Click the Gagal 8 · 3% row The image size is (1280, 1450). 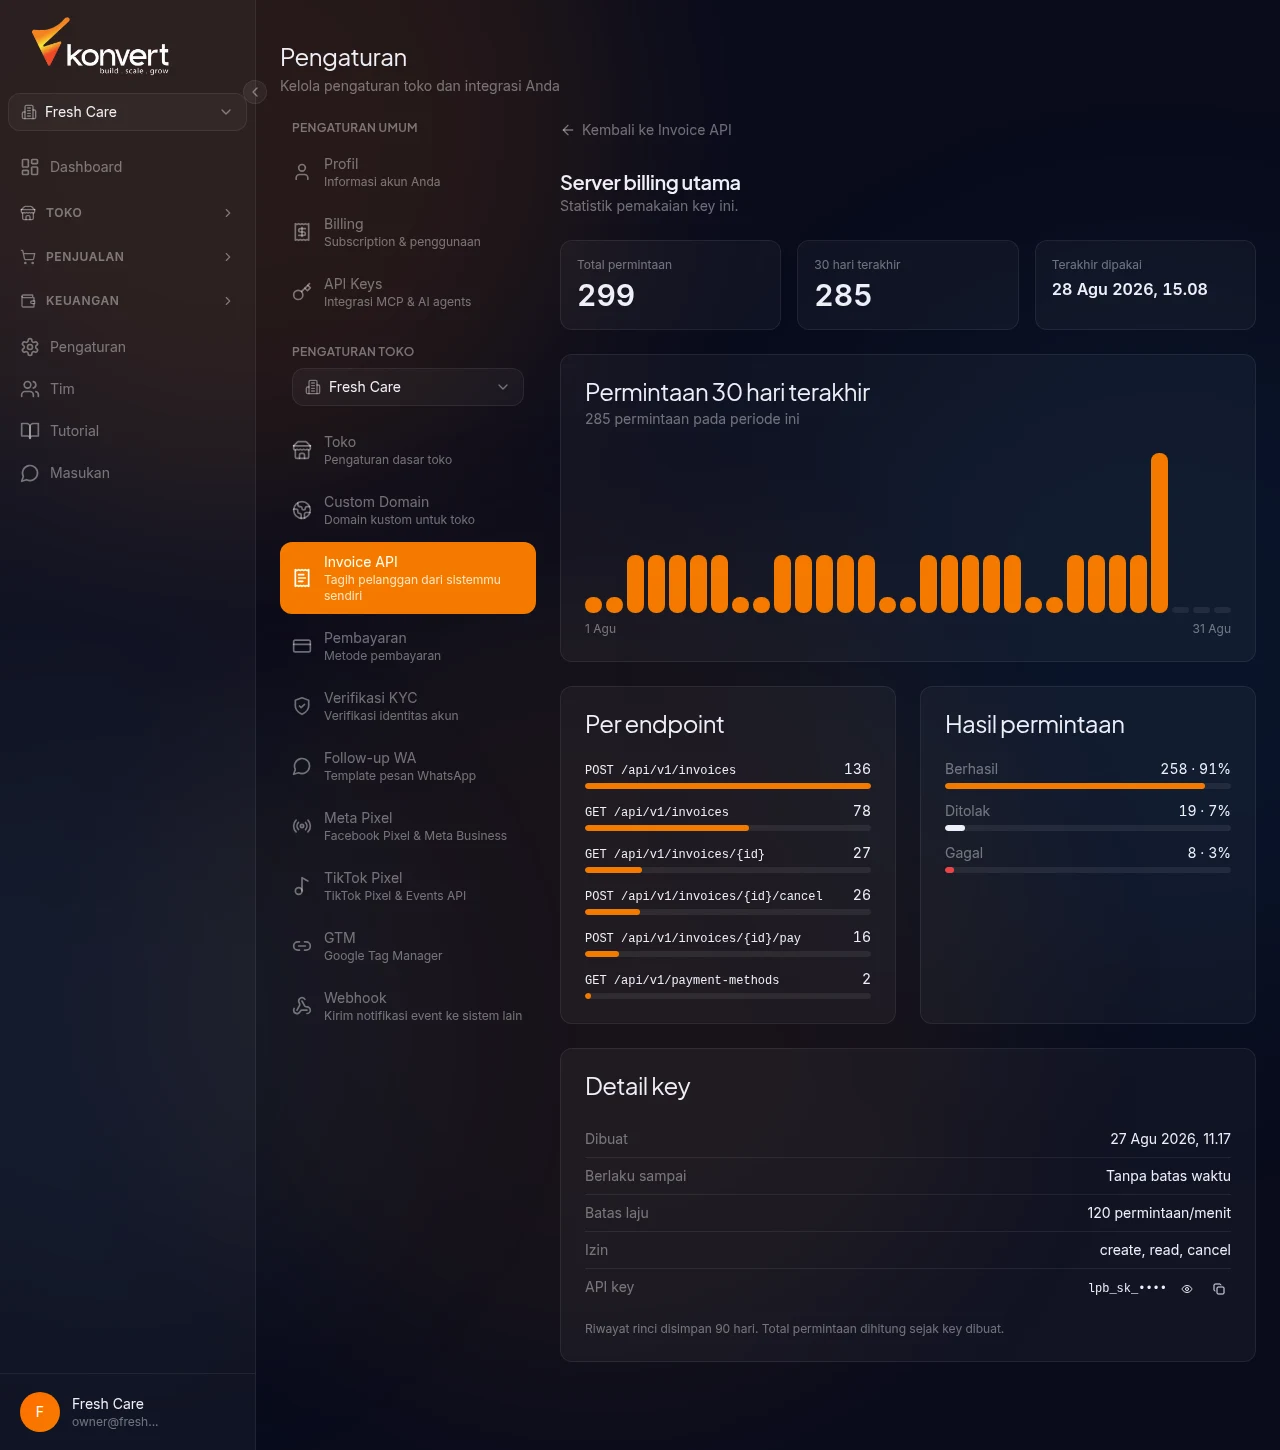click(x=1088, y=858)
